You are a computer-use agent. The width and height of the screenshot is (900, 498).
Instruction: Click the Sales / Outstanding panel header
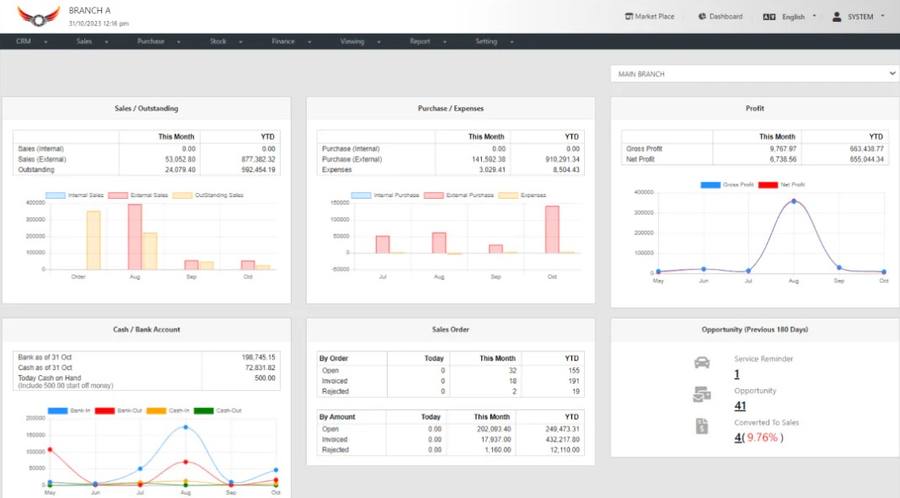click(146, 108)
